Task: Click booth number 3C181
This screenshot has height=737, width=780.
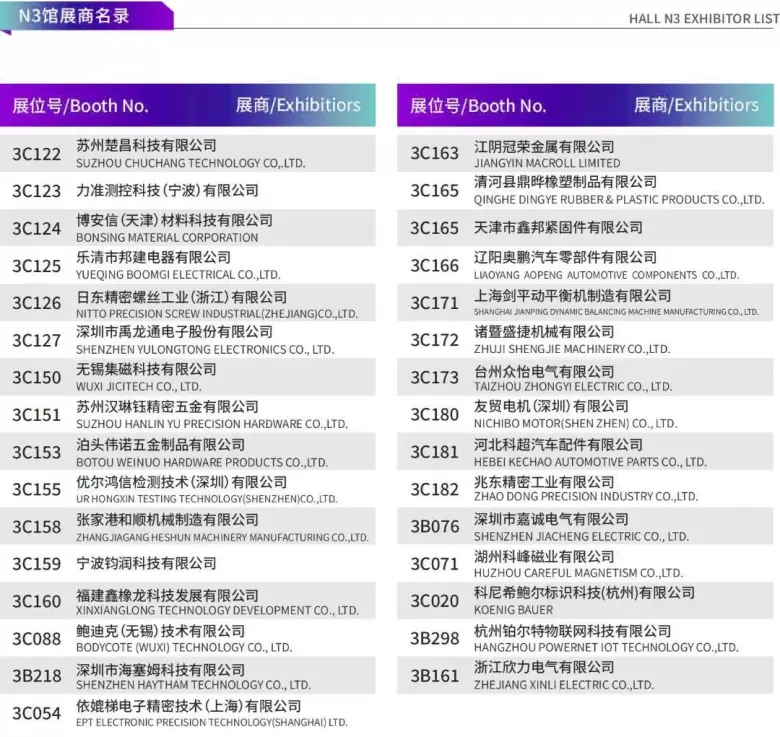Action: (x=434, y=452)
